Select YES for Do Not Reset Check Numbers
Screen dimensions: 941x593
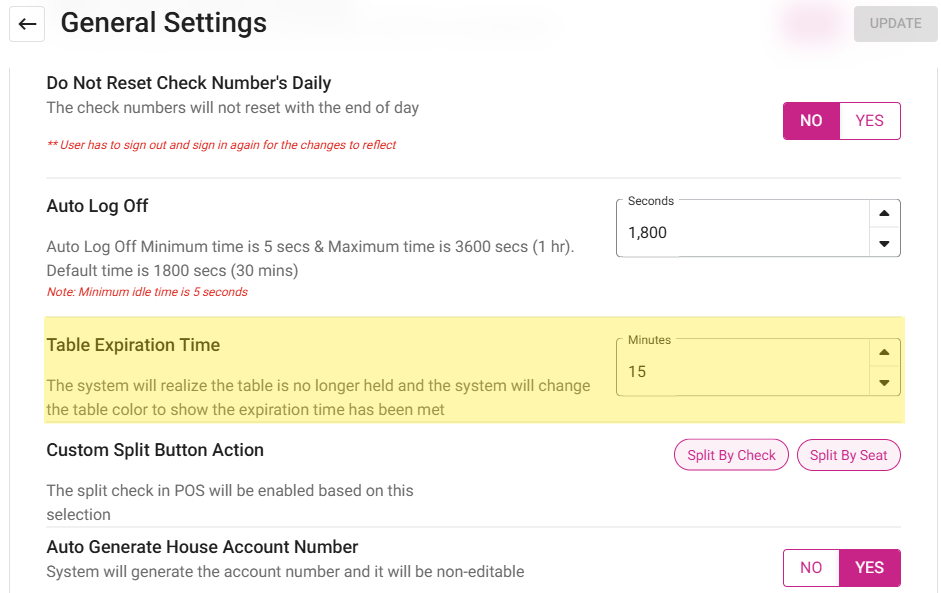coord(869,121)
